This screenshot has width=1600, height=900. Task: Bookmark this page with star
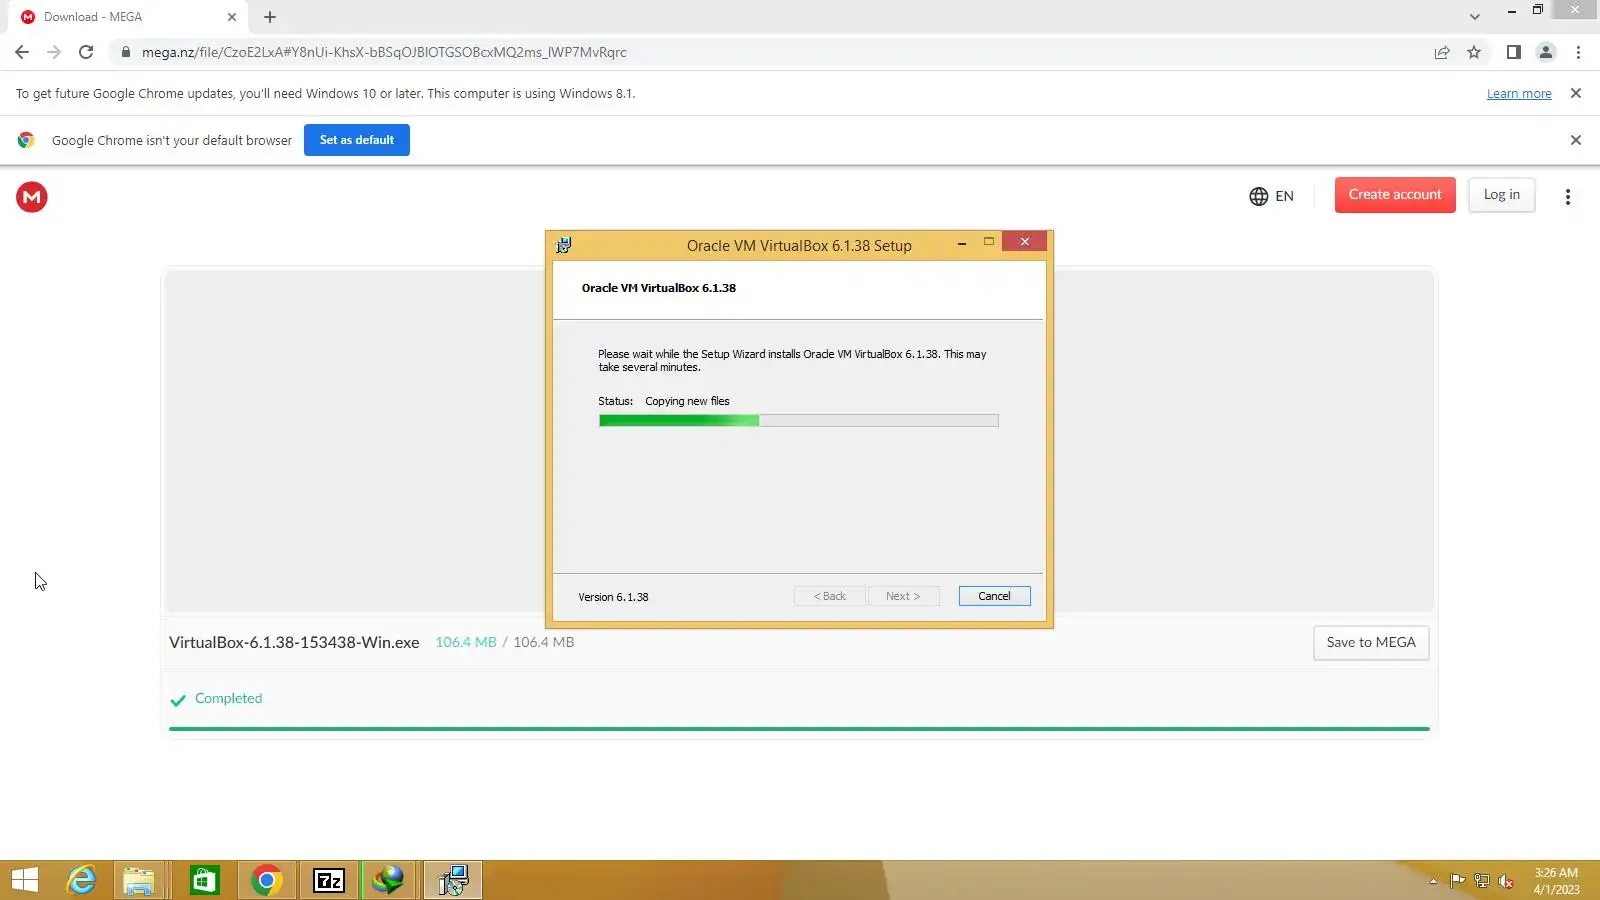coord(1474,52)
